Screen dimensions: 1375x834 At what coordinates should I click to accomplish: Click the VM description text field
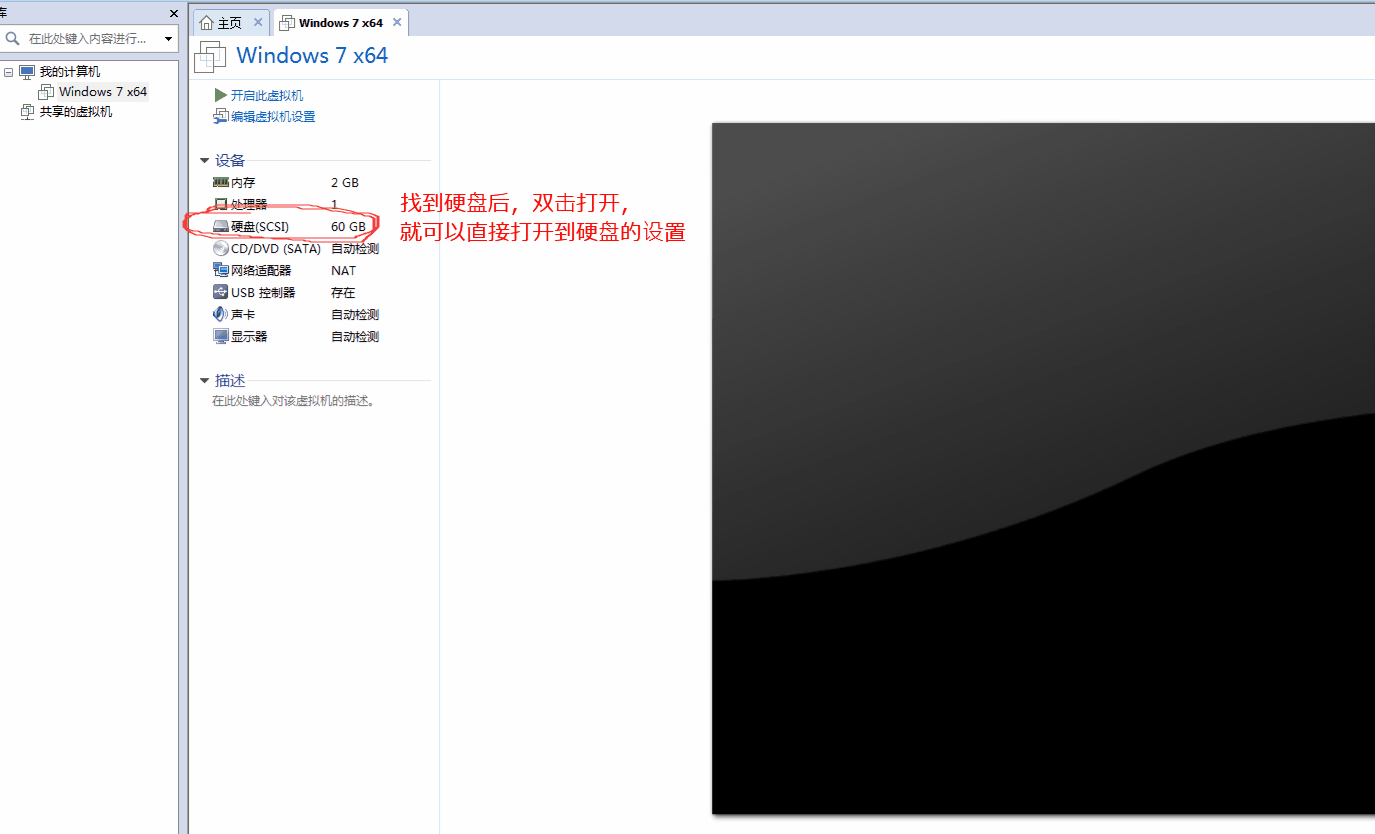click(x=293, y=401)
